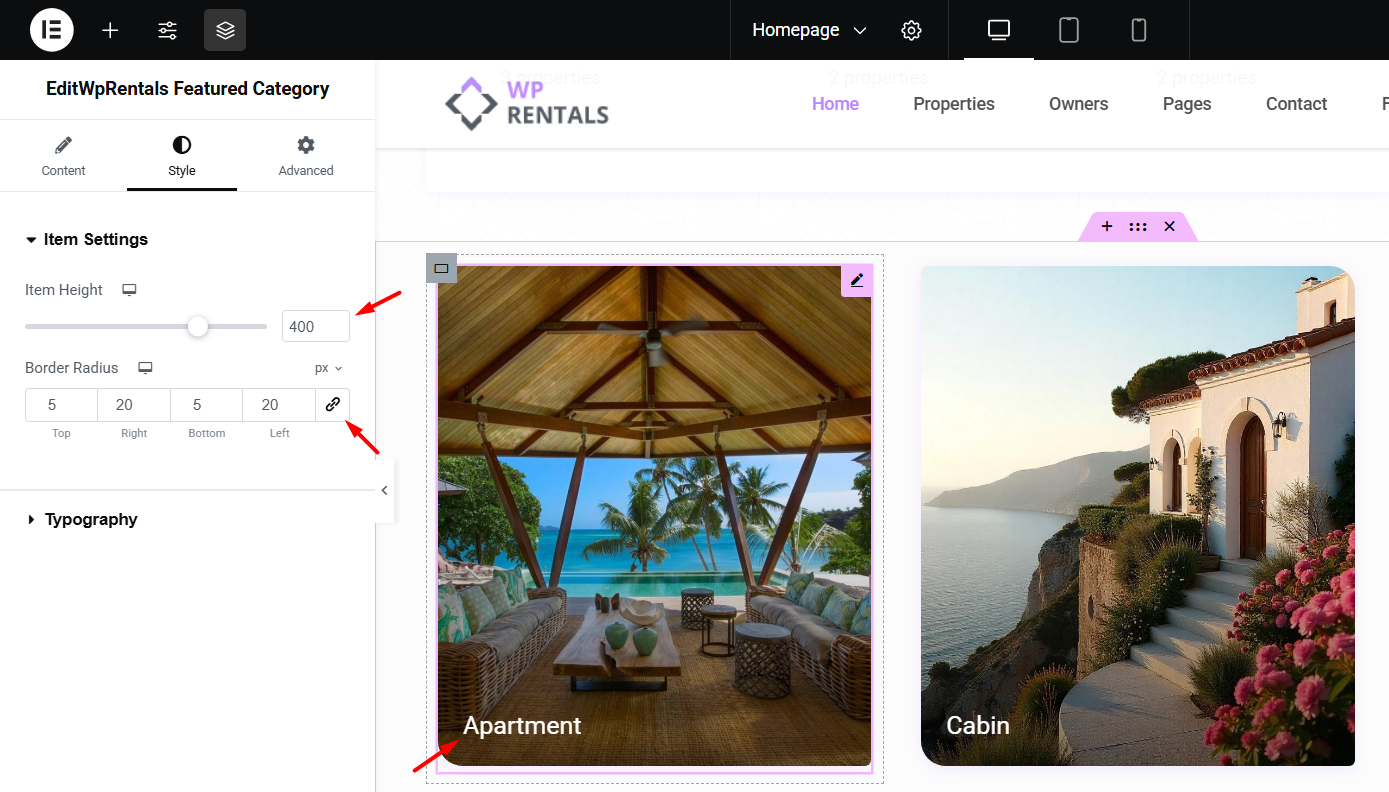Click the Properties navigation link
1389x792 pixels.
coord(953,104)
